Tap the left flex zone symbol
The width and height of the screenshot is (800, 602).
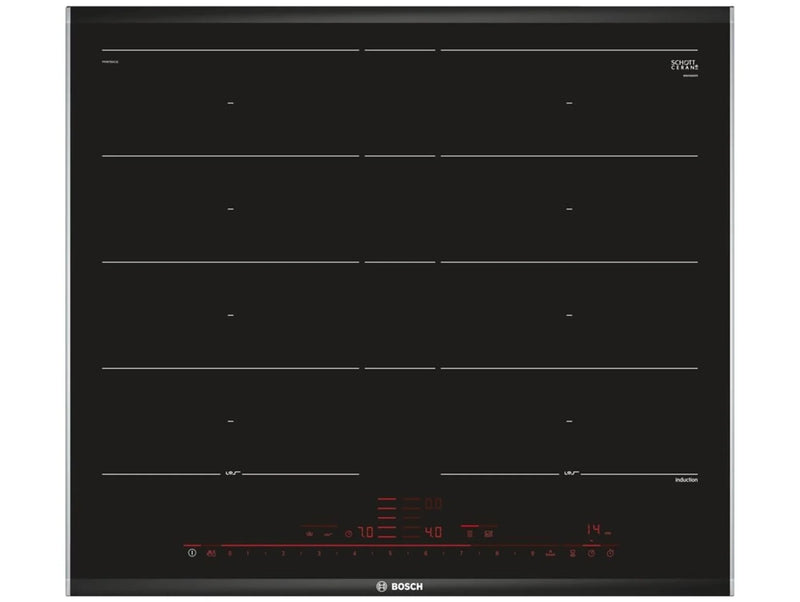point(229,473)
